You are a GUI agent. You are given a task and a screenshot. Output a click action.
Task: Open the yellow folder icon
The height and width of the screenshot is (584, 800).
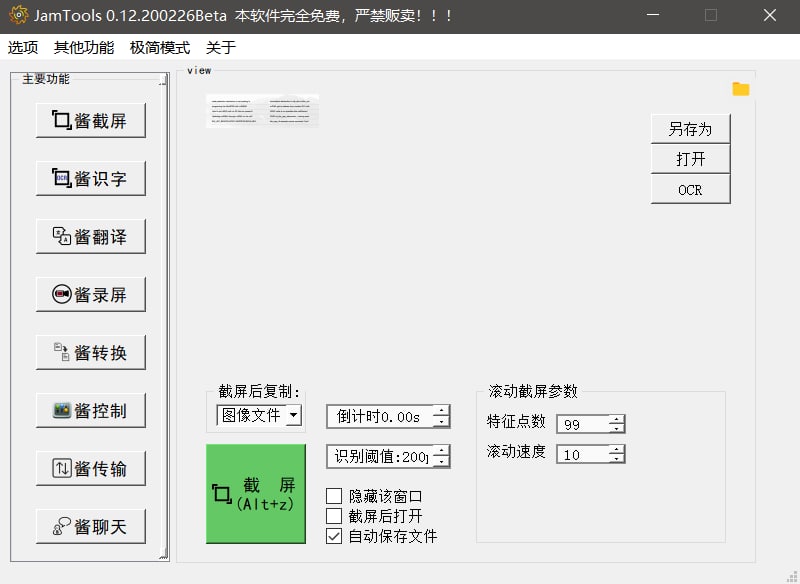pos(741,89)
